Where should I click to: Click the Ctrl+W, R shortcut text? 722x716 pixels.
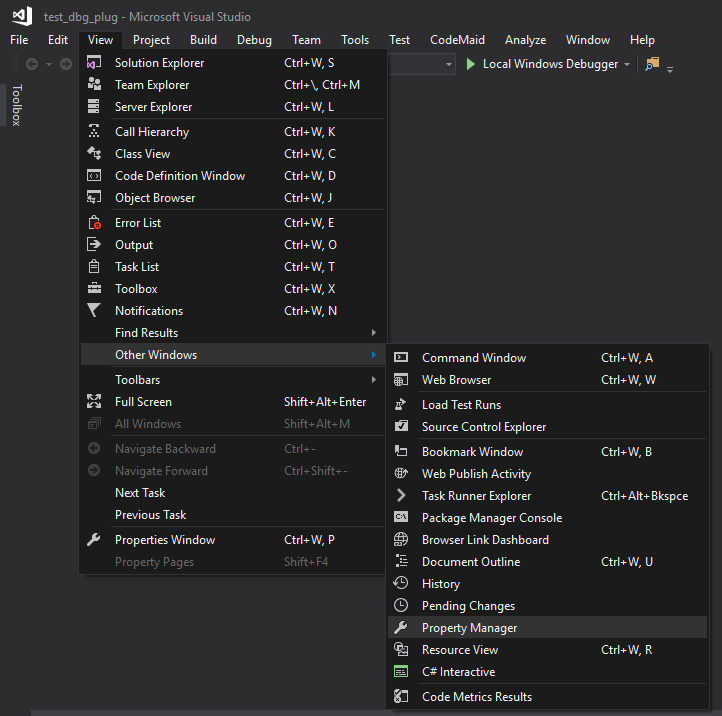[626, 650]
